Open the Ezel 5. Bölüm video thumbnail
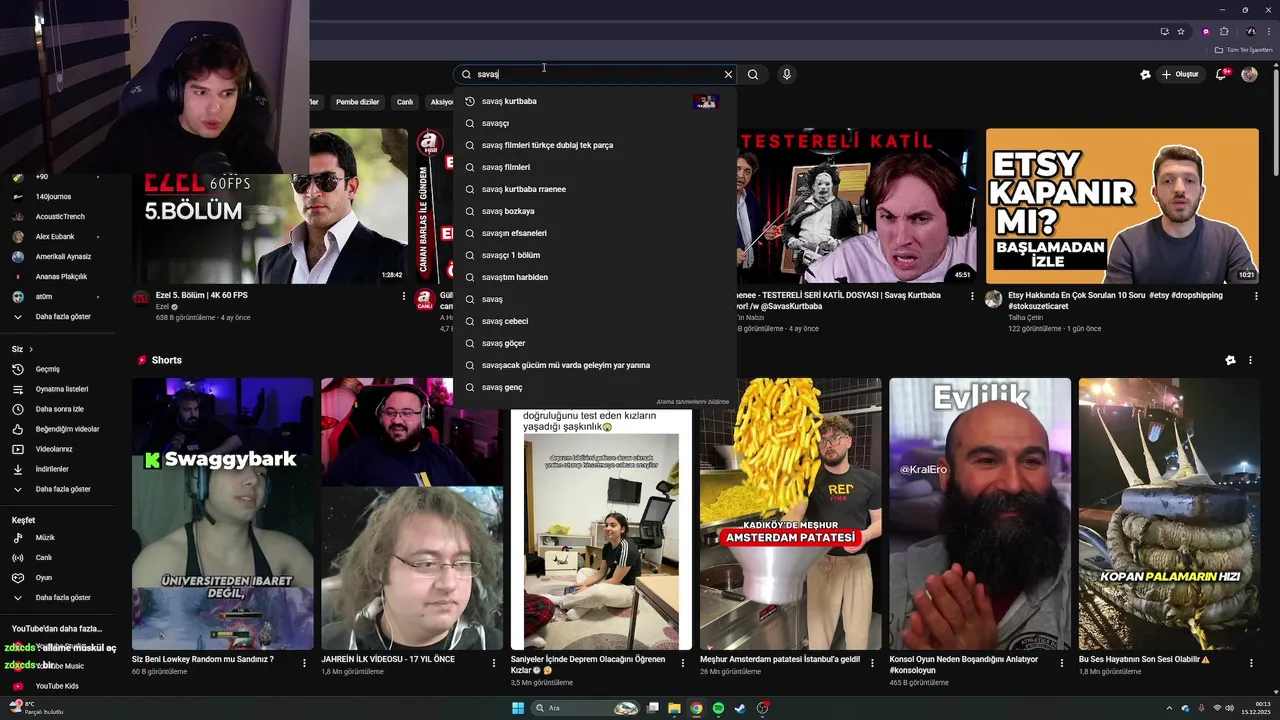Image resolution: width=1280 pixels, height=720 pixels. pyautogui.click(x=270, y=206)
